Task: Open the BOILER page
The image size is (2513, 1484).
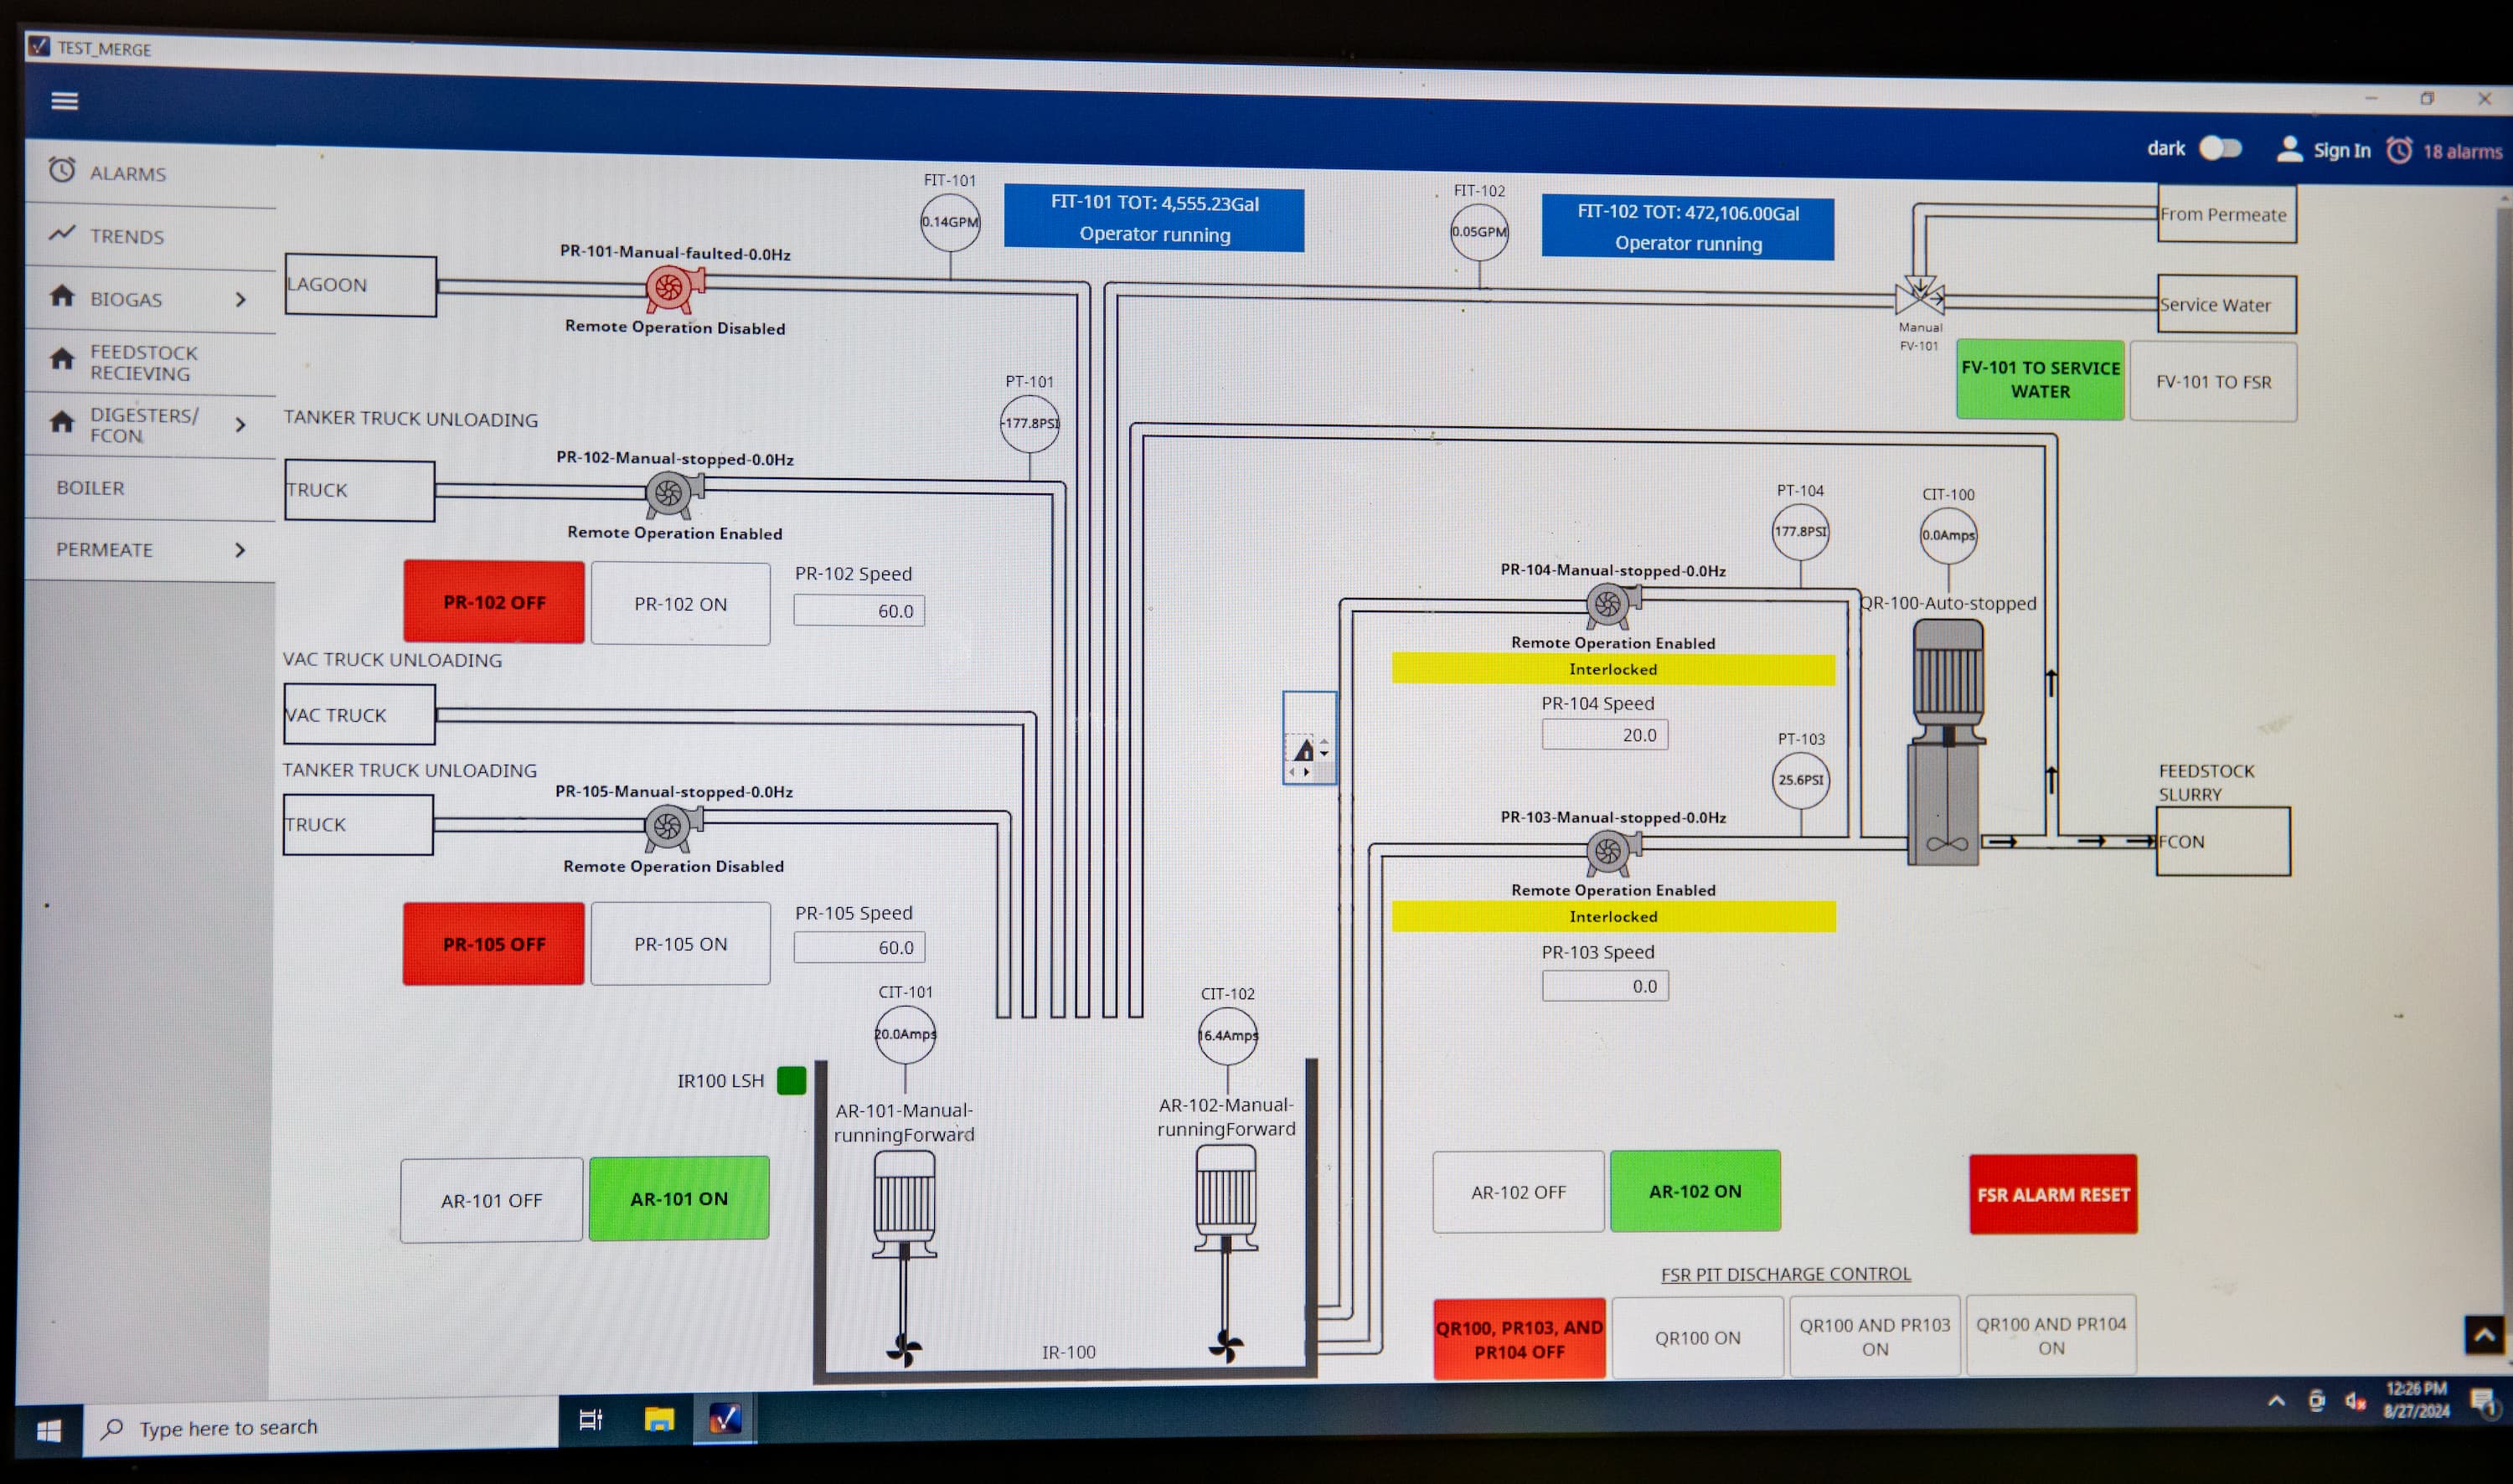Action: tap(150, 488)
